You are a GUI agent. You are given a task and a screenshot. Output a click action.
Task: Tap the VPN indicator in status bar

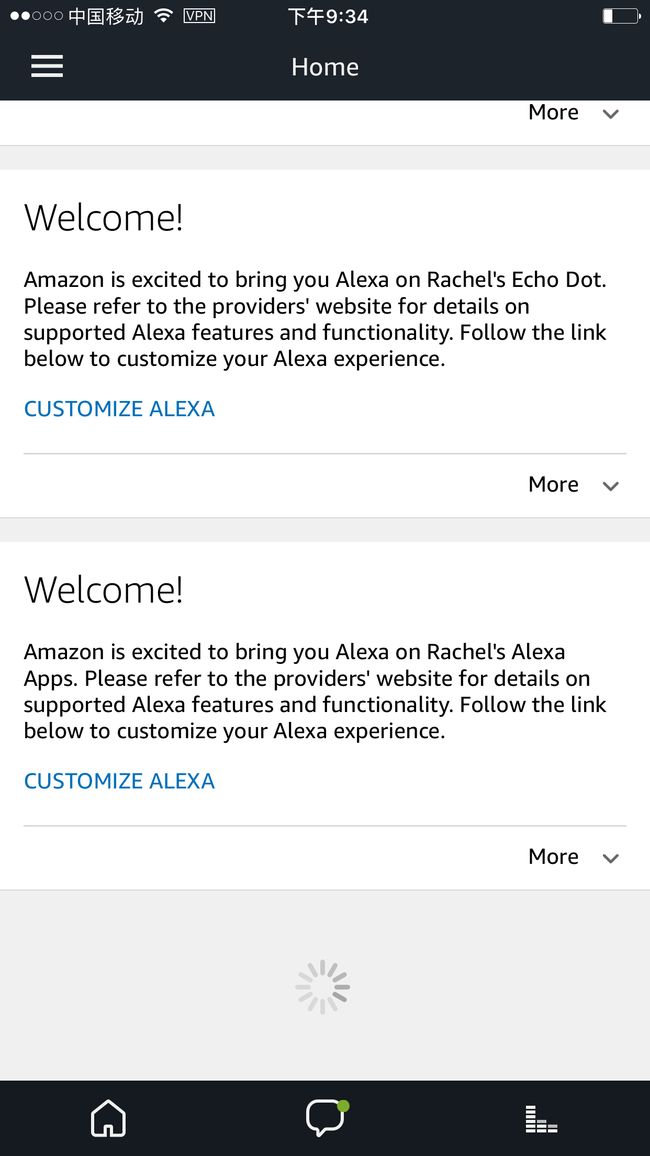point(199,15)
